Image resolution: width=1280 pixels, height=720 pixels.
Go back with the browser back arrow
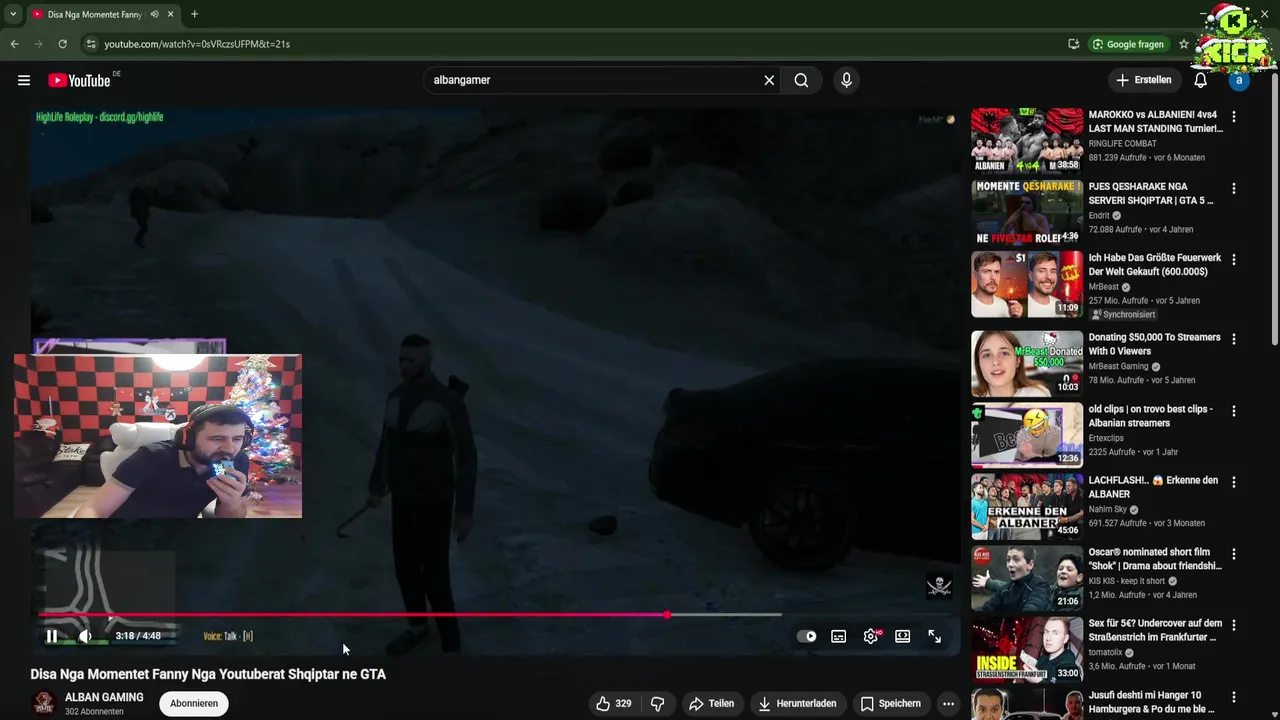pos(14,44)
